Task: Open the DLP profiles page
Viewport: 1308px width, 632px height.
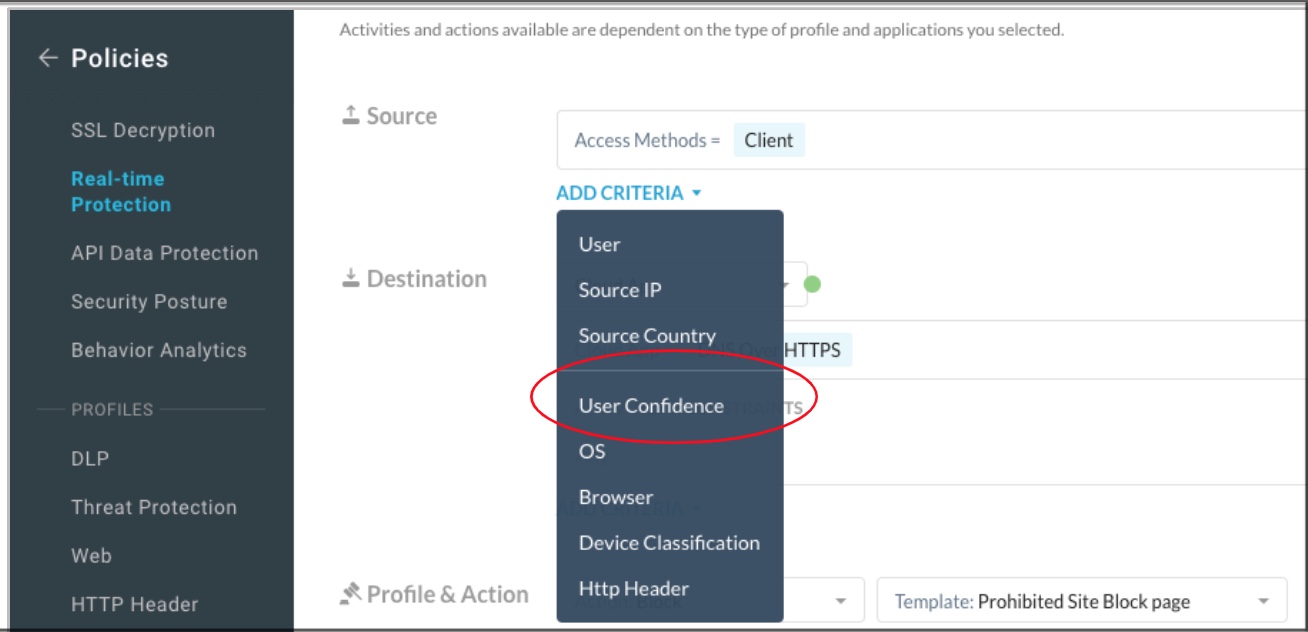Action: pos(90,459)
